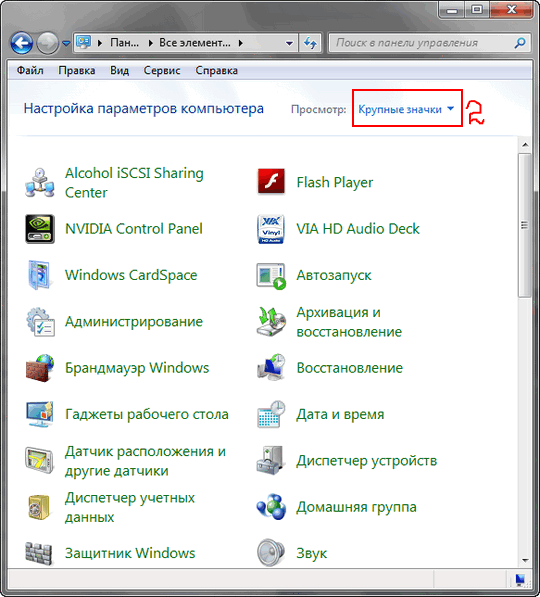Viewport: 540px width, 597px height.
Task: Open the Сервис menu
Action: [162, 70]
